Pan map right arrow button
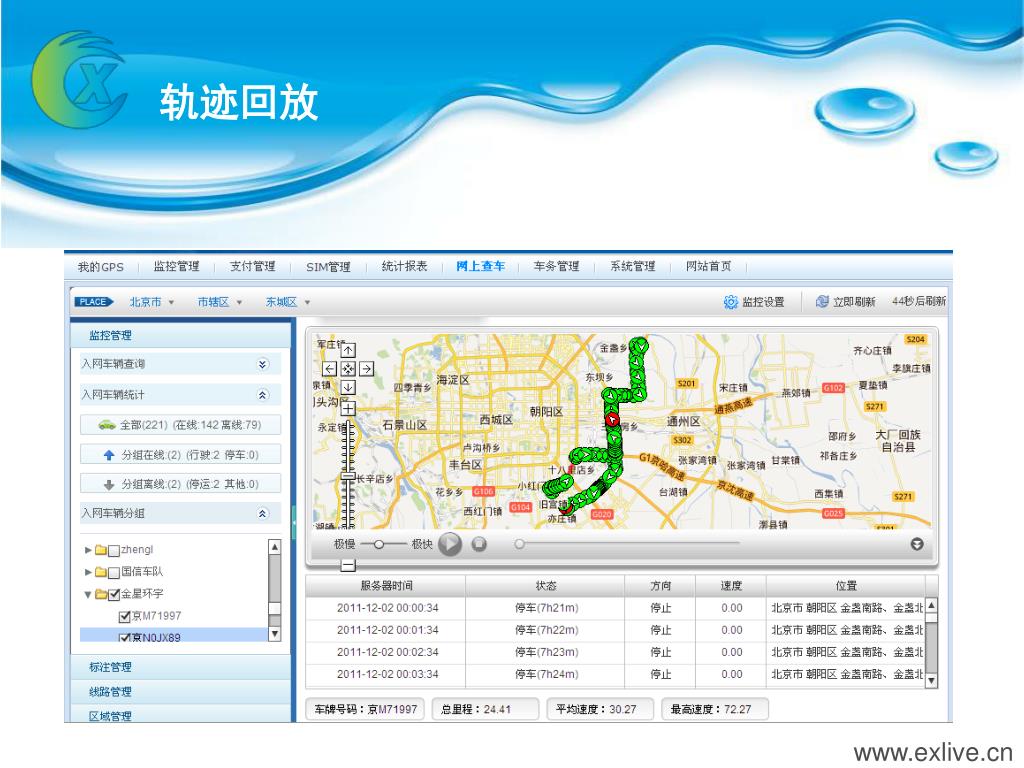Screen dimensions: 1024x768 click(366, 369)
